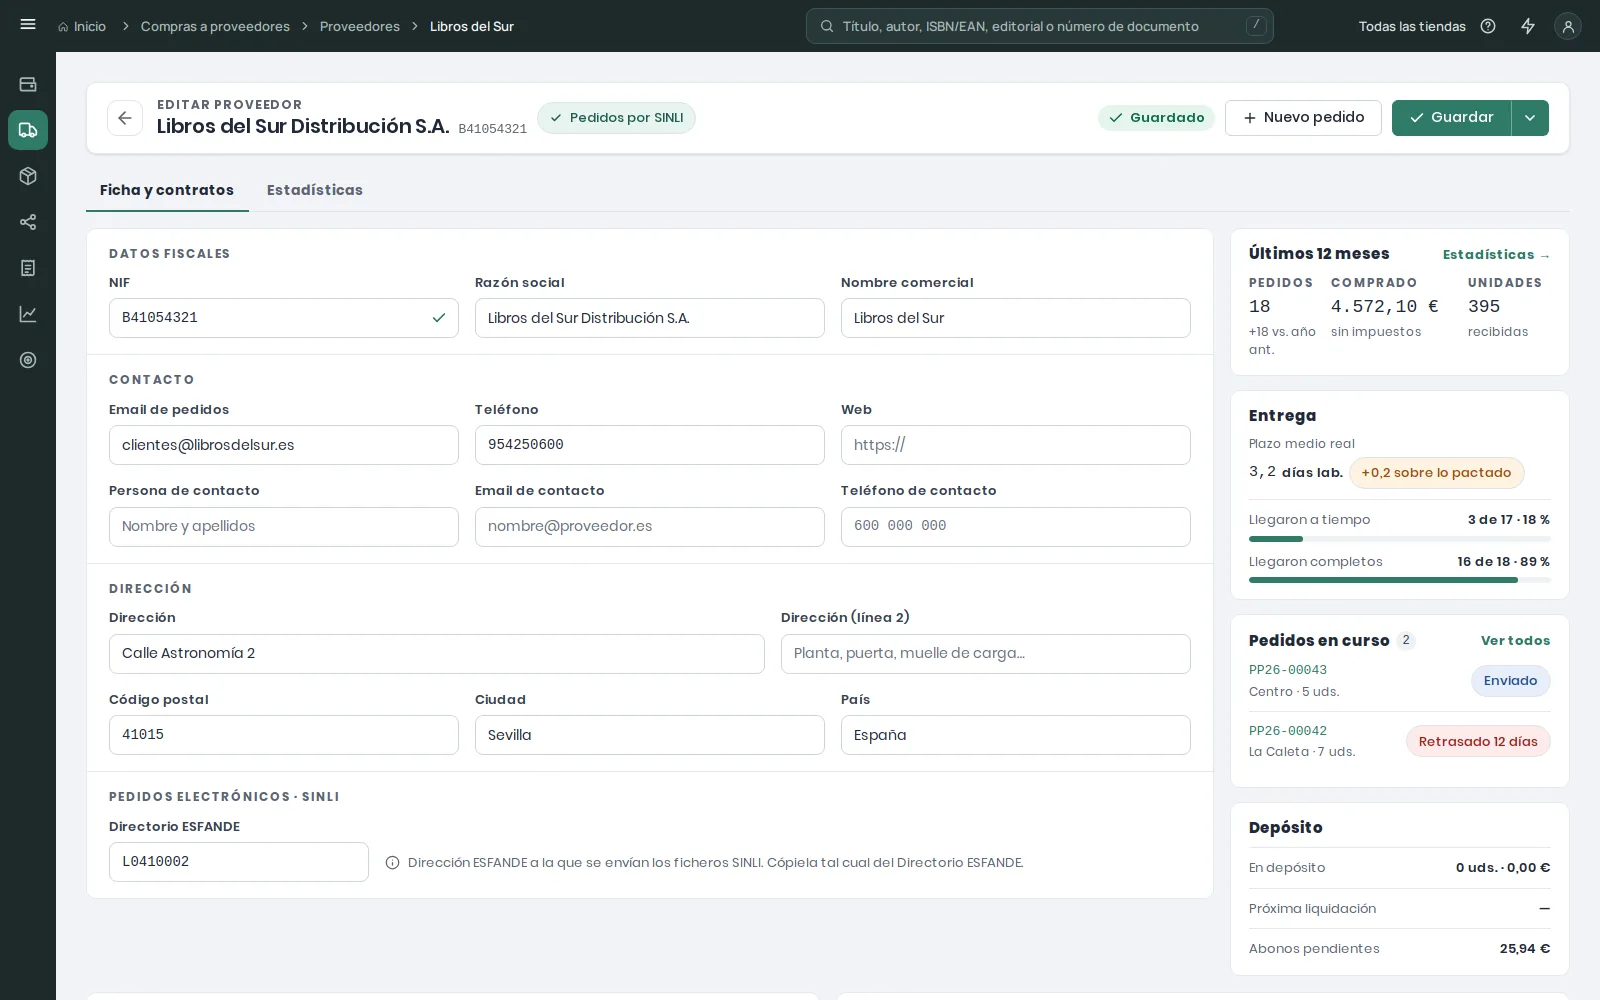
Task: Click the Código postal field
Action: tap(284, 735)
